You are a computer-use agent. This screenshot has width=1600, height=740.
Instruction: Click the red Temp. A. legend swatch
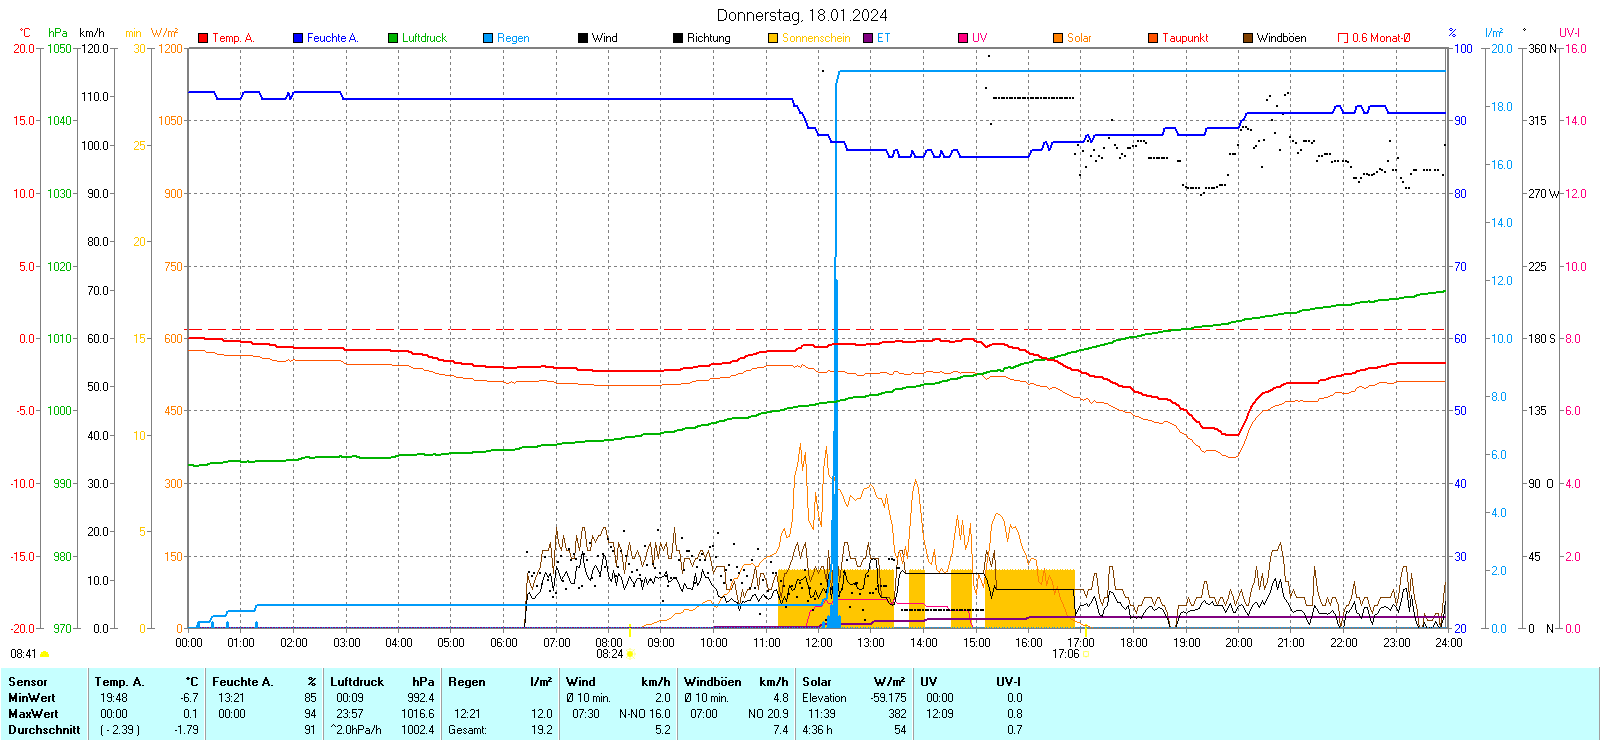coord(203,38)
